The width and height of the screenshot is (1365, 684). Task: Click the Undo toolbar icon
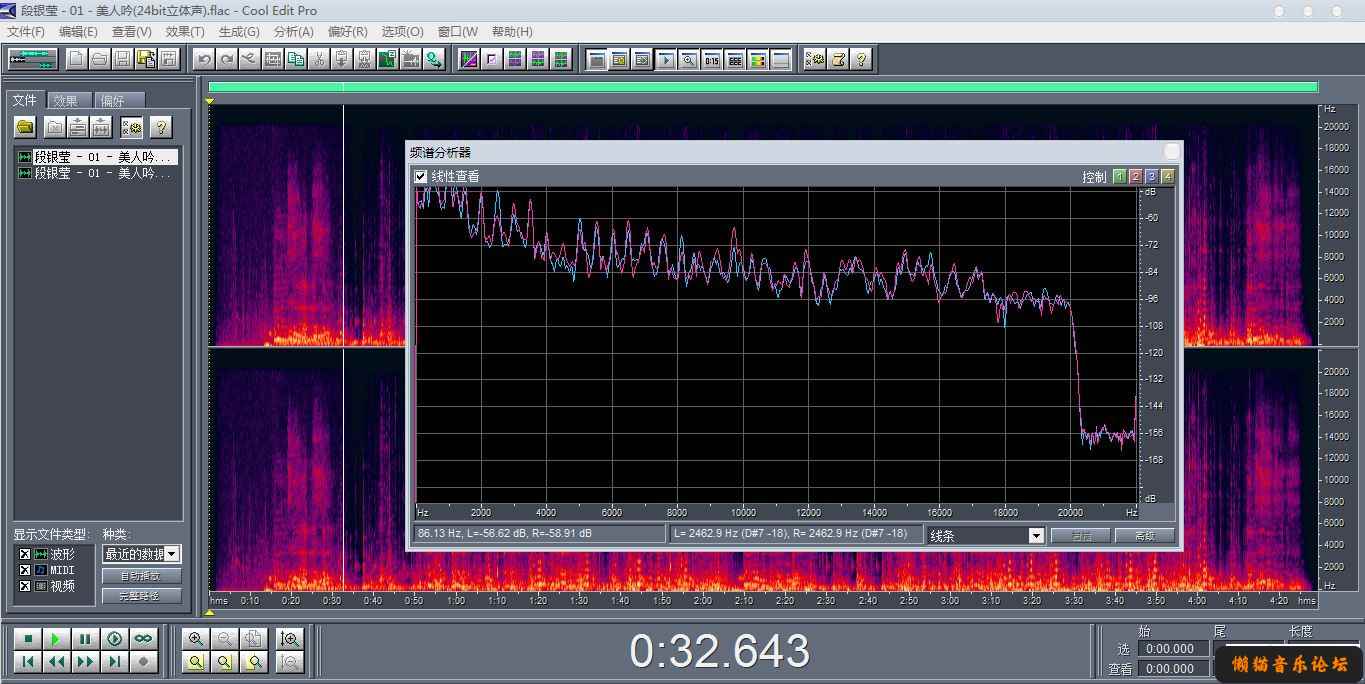coord(204,59)
